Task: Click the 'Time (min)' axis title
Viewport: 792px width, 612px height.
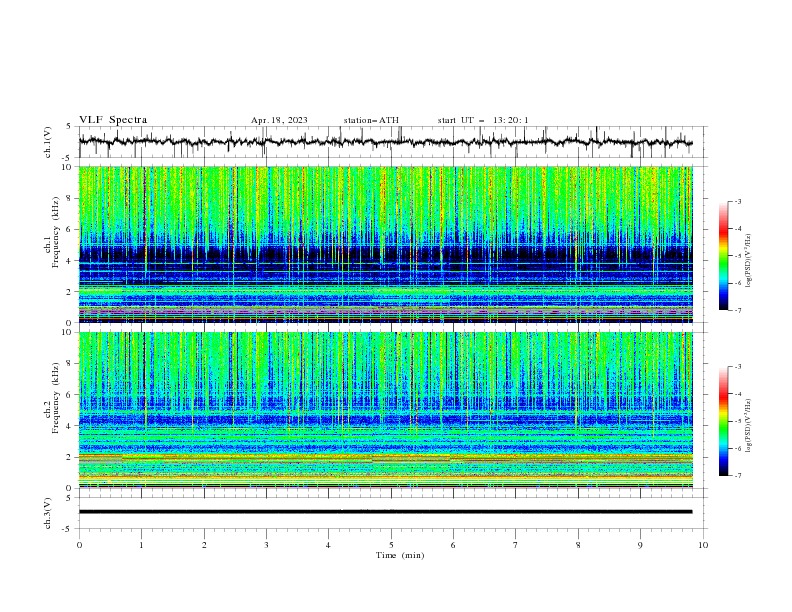Action: (x=400, y=555)
